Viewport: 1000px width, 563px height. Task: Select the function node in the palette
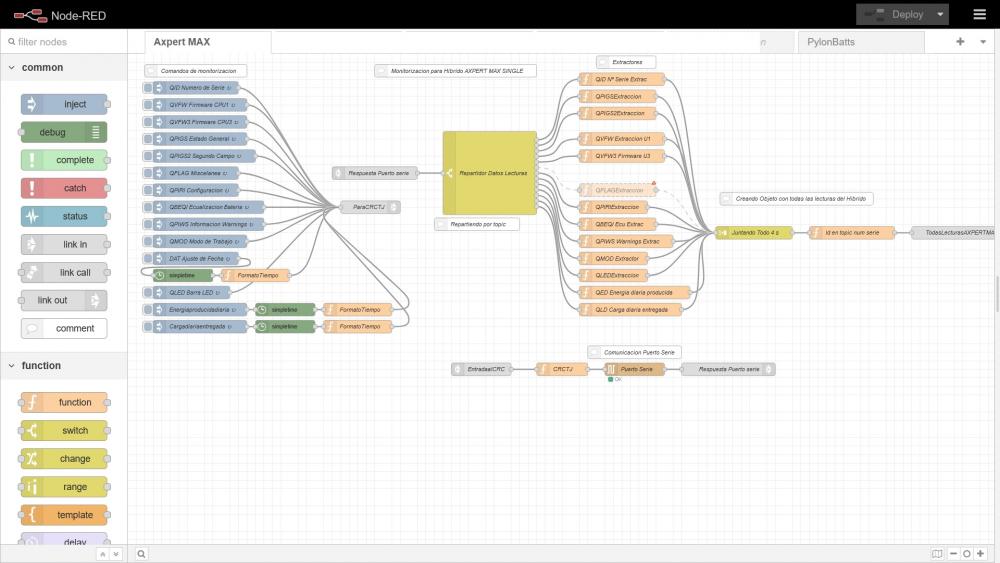click(x=64, y=402)
